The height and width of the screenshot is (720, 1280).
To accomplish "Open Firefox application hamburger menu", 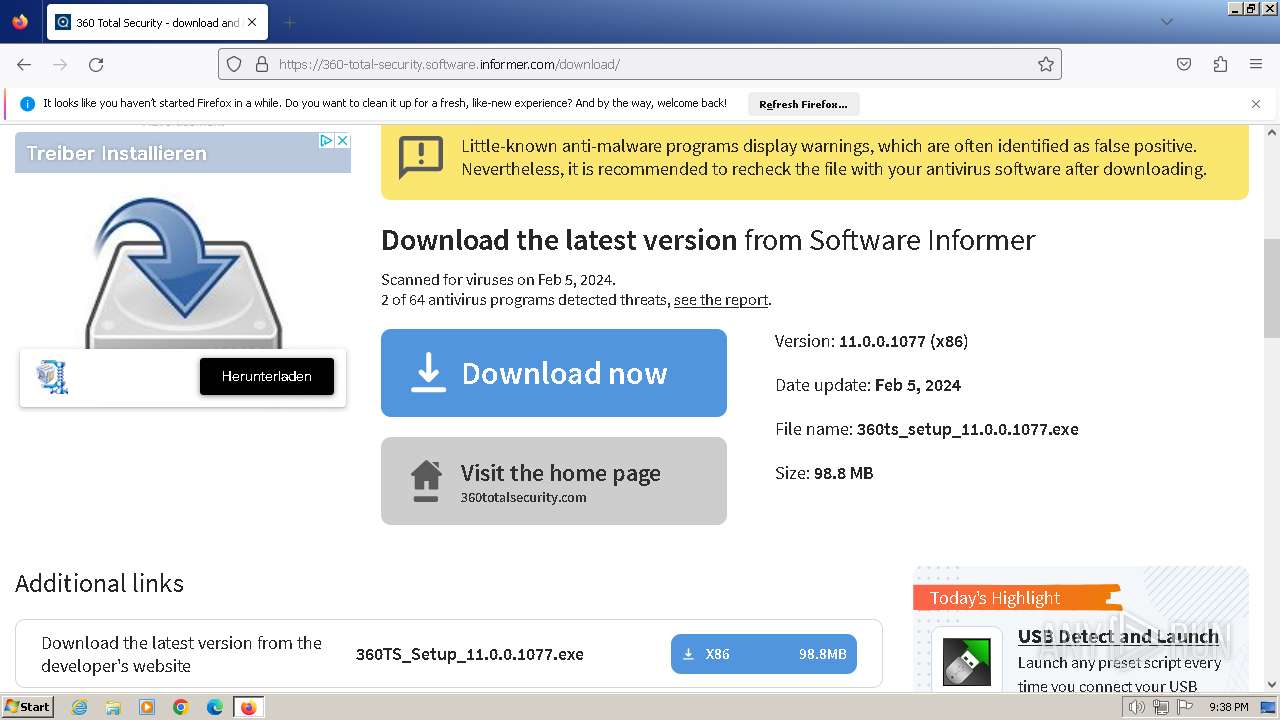I will point(1256,64).
